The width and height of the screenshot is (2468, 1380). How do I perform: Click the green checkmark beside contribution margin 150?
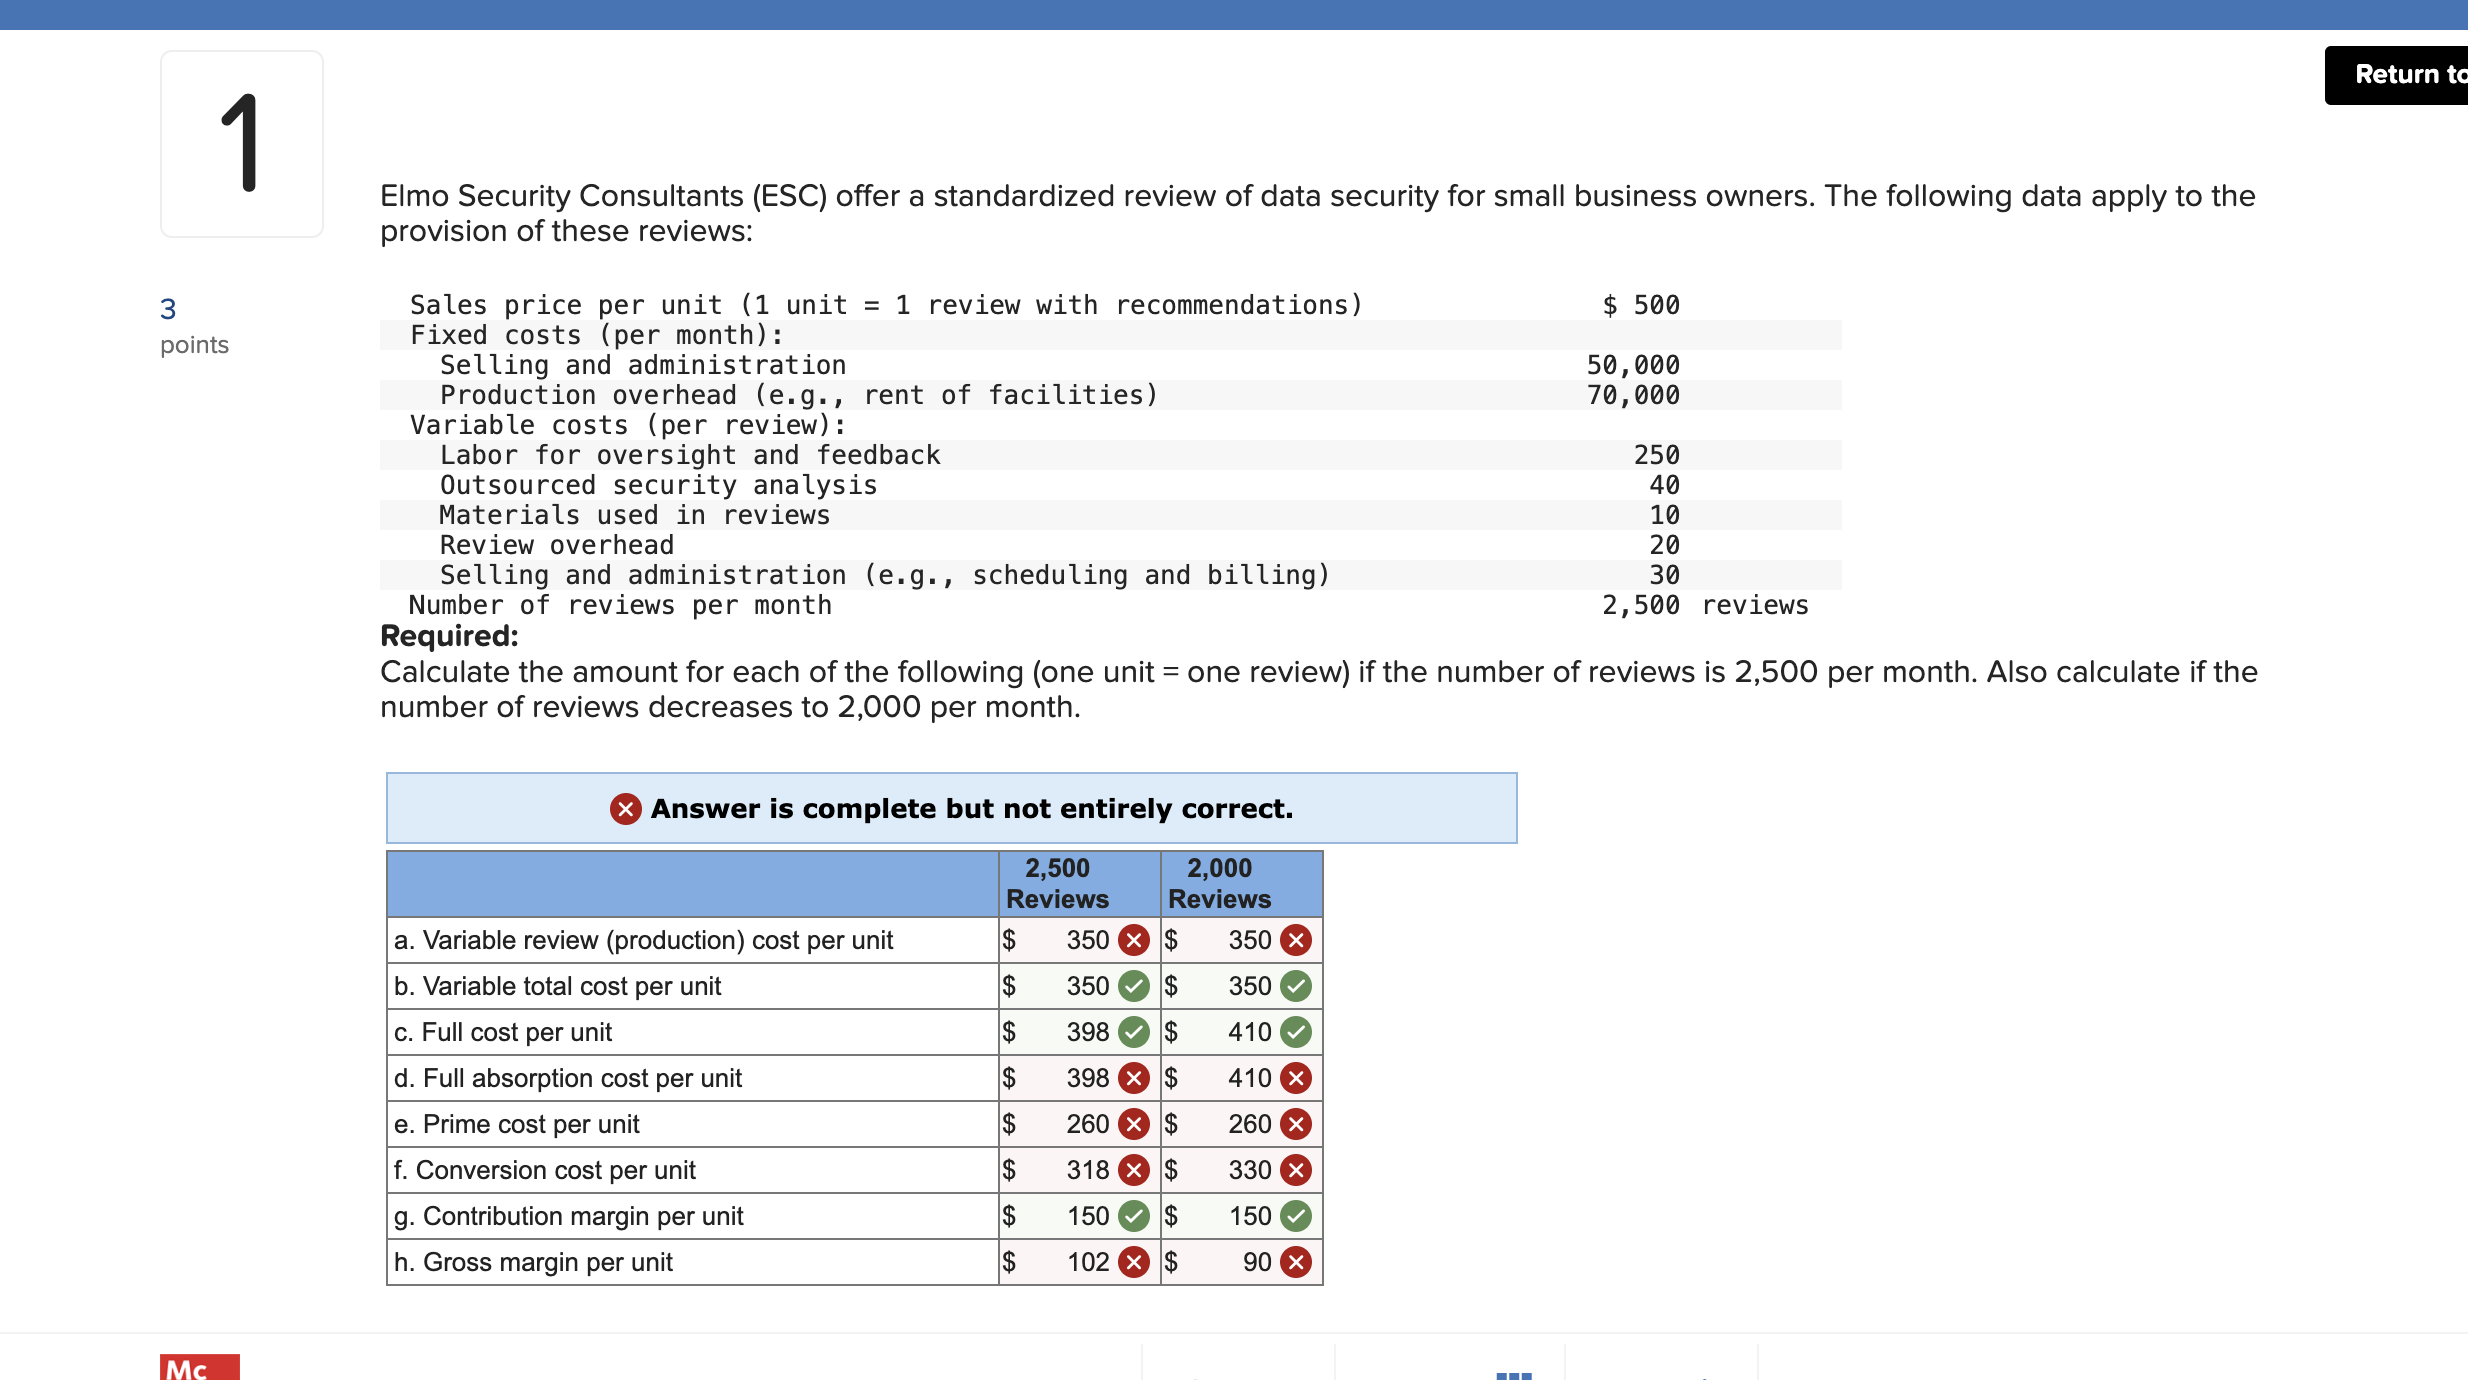pos(1135,1216)
